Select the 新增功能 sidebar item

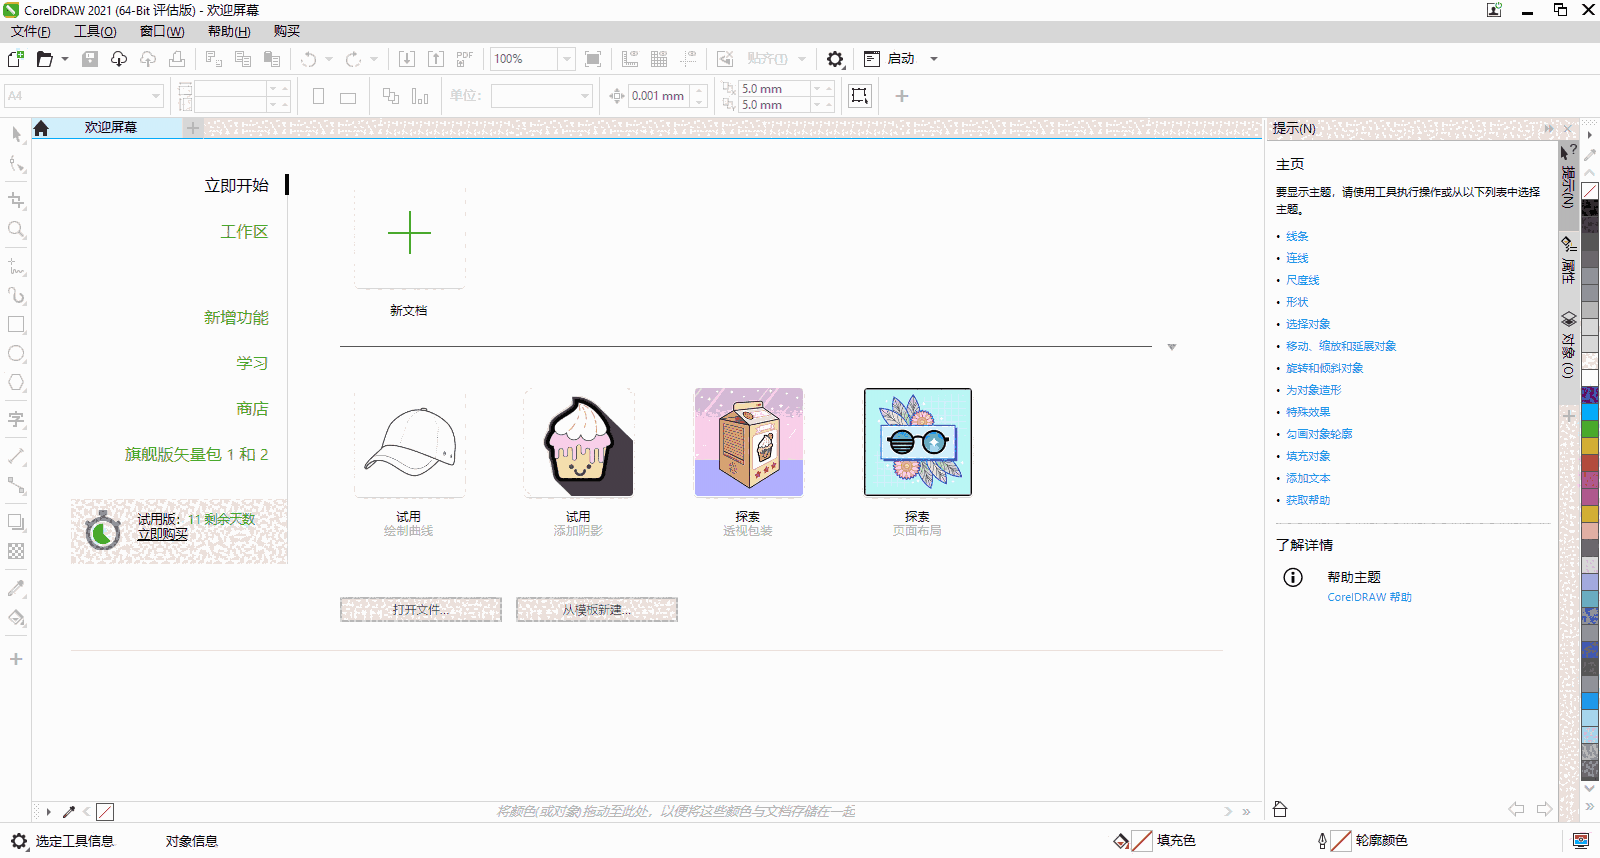tap(236, 318)
